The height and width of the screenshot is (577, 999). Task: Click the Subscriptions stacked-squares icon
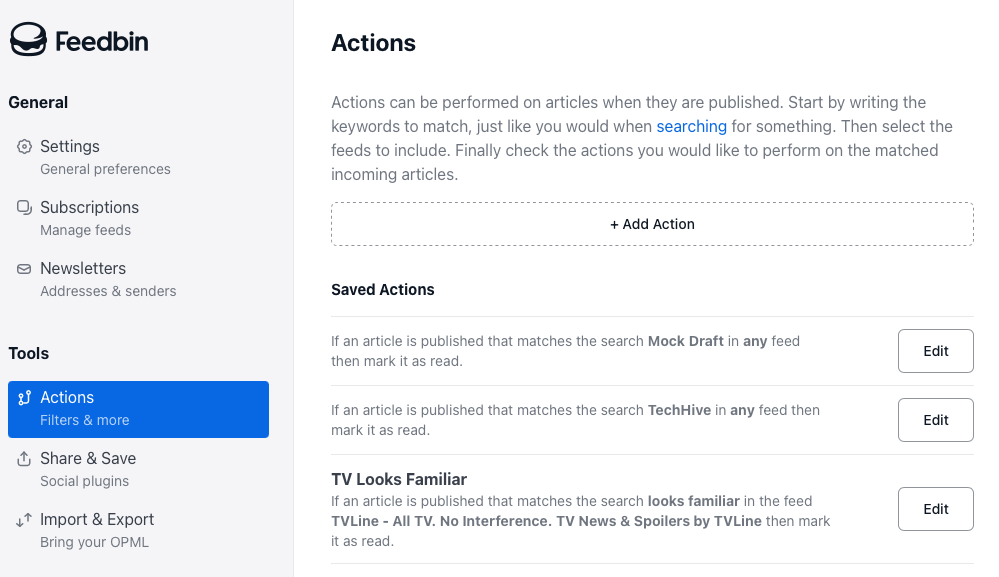tap(24, 208)
